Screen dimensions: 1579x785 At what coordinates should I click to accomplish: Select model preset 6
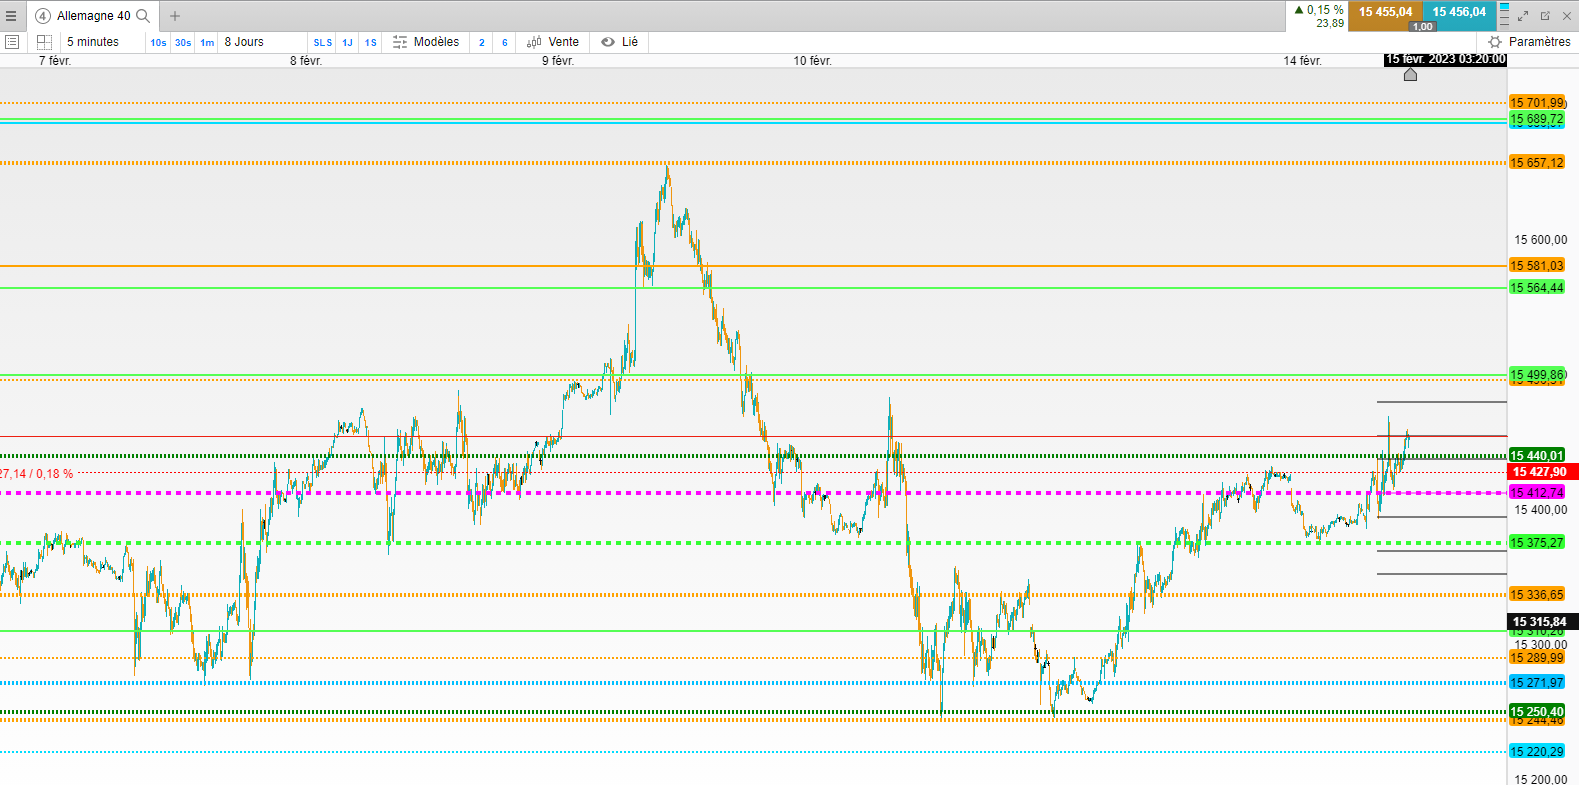(x=505, y=42)
